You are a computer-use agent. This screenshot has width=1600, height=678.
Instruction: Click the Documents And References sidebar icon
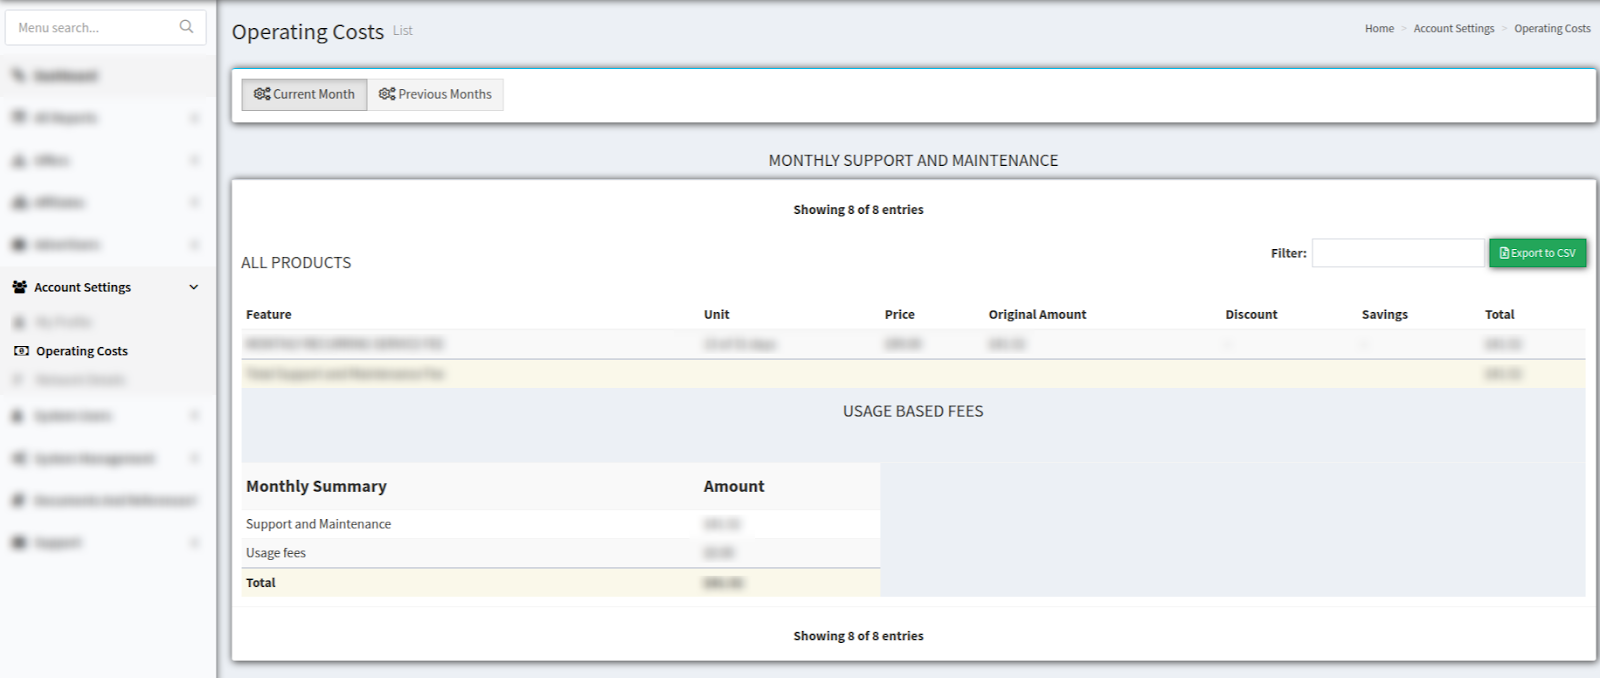coord(19,500)
